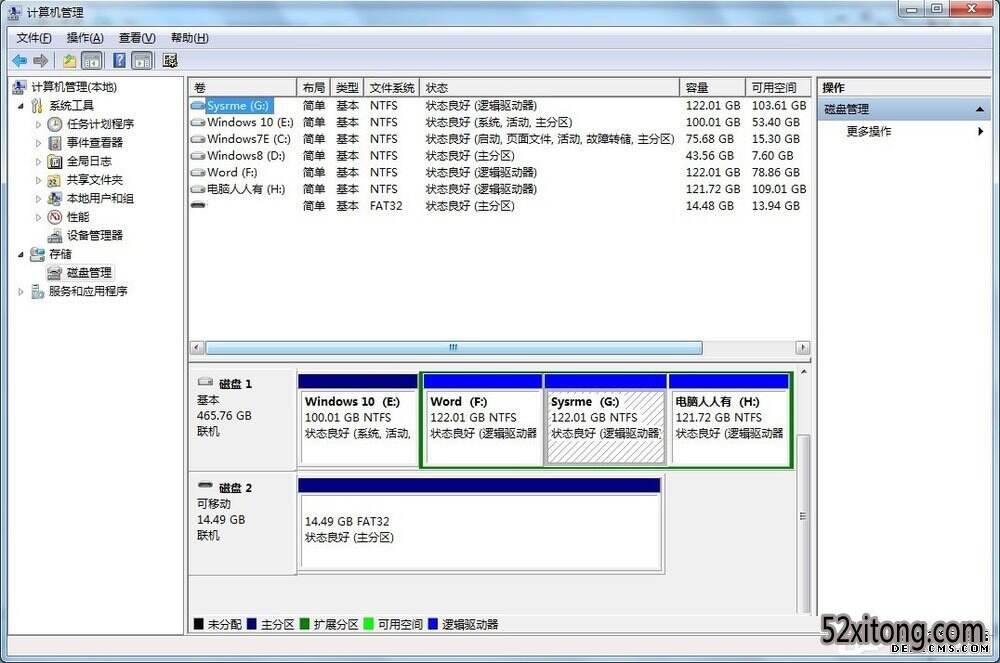This screenshot has height=663, width=1000.
Task: Click the Sysrme (G:) volume drive icon
Action: [198, 105]
